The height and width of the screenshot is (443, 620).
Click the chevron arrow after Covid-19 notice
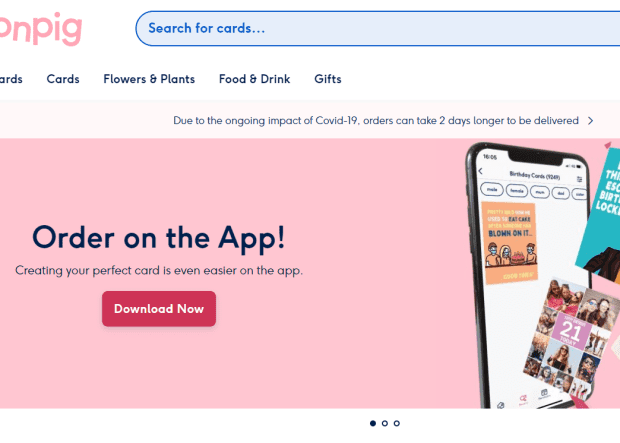[590, 121]
